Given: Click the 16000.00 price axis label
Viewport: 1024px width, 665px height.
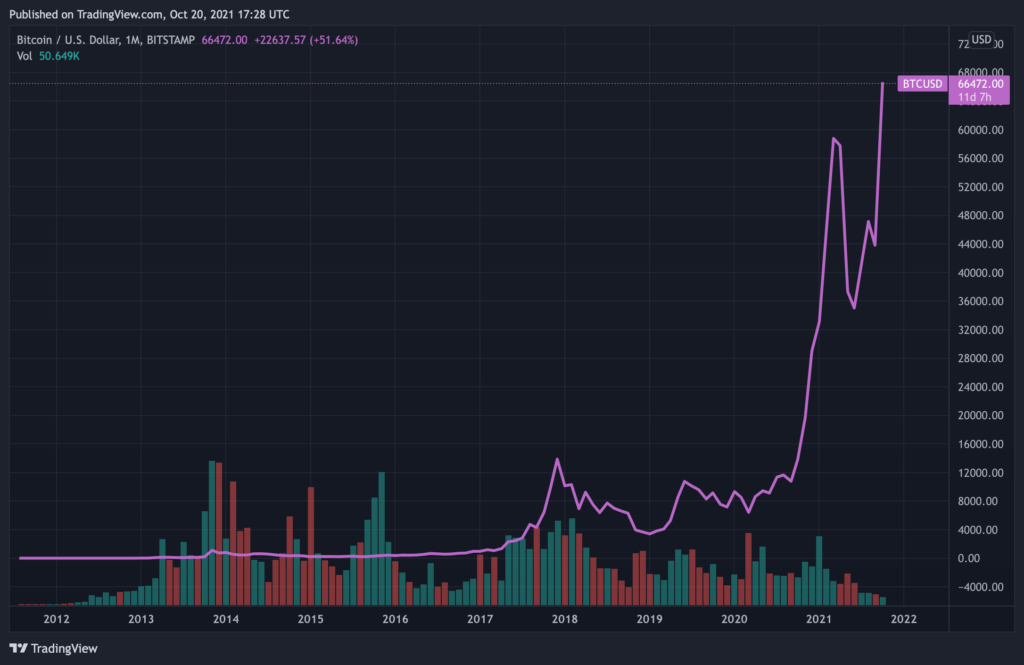Looking at the screenshot, I should click(980, 444).
